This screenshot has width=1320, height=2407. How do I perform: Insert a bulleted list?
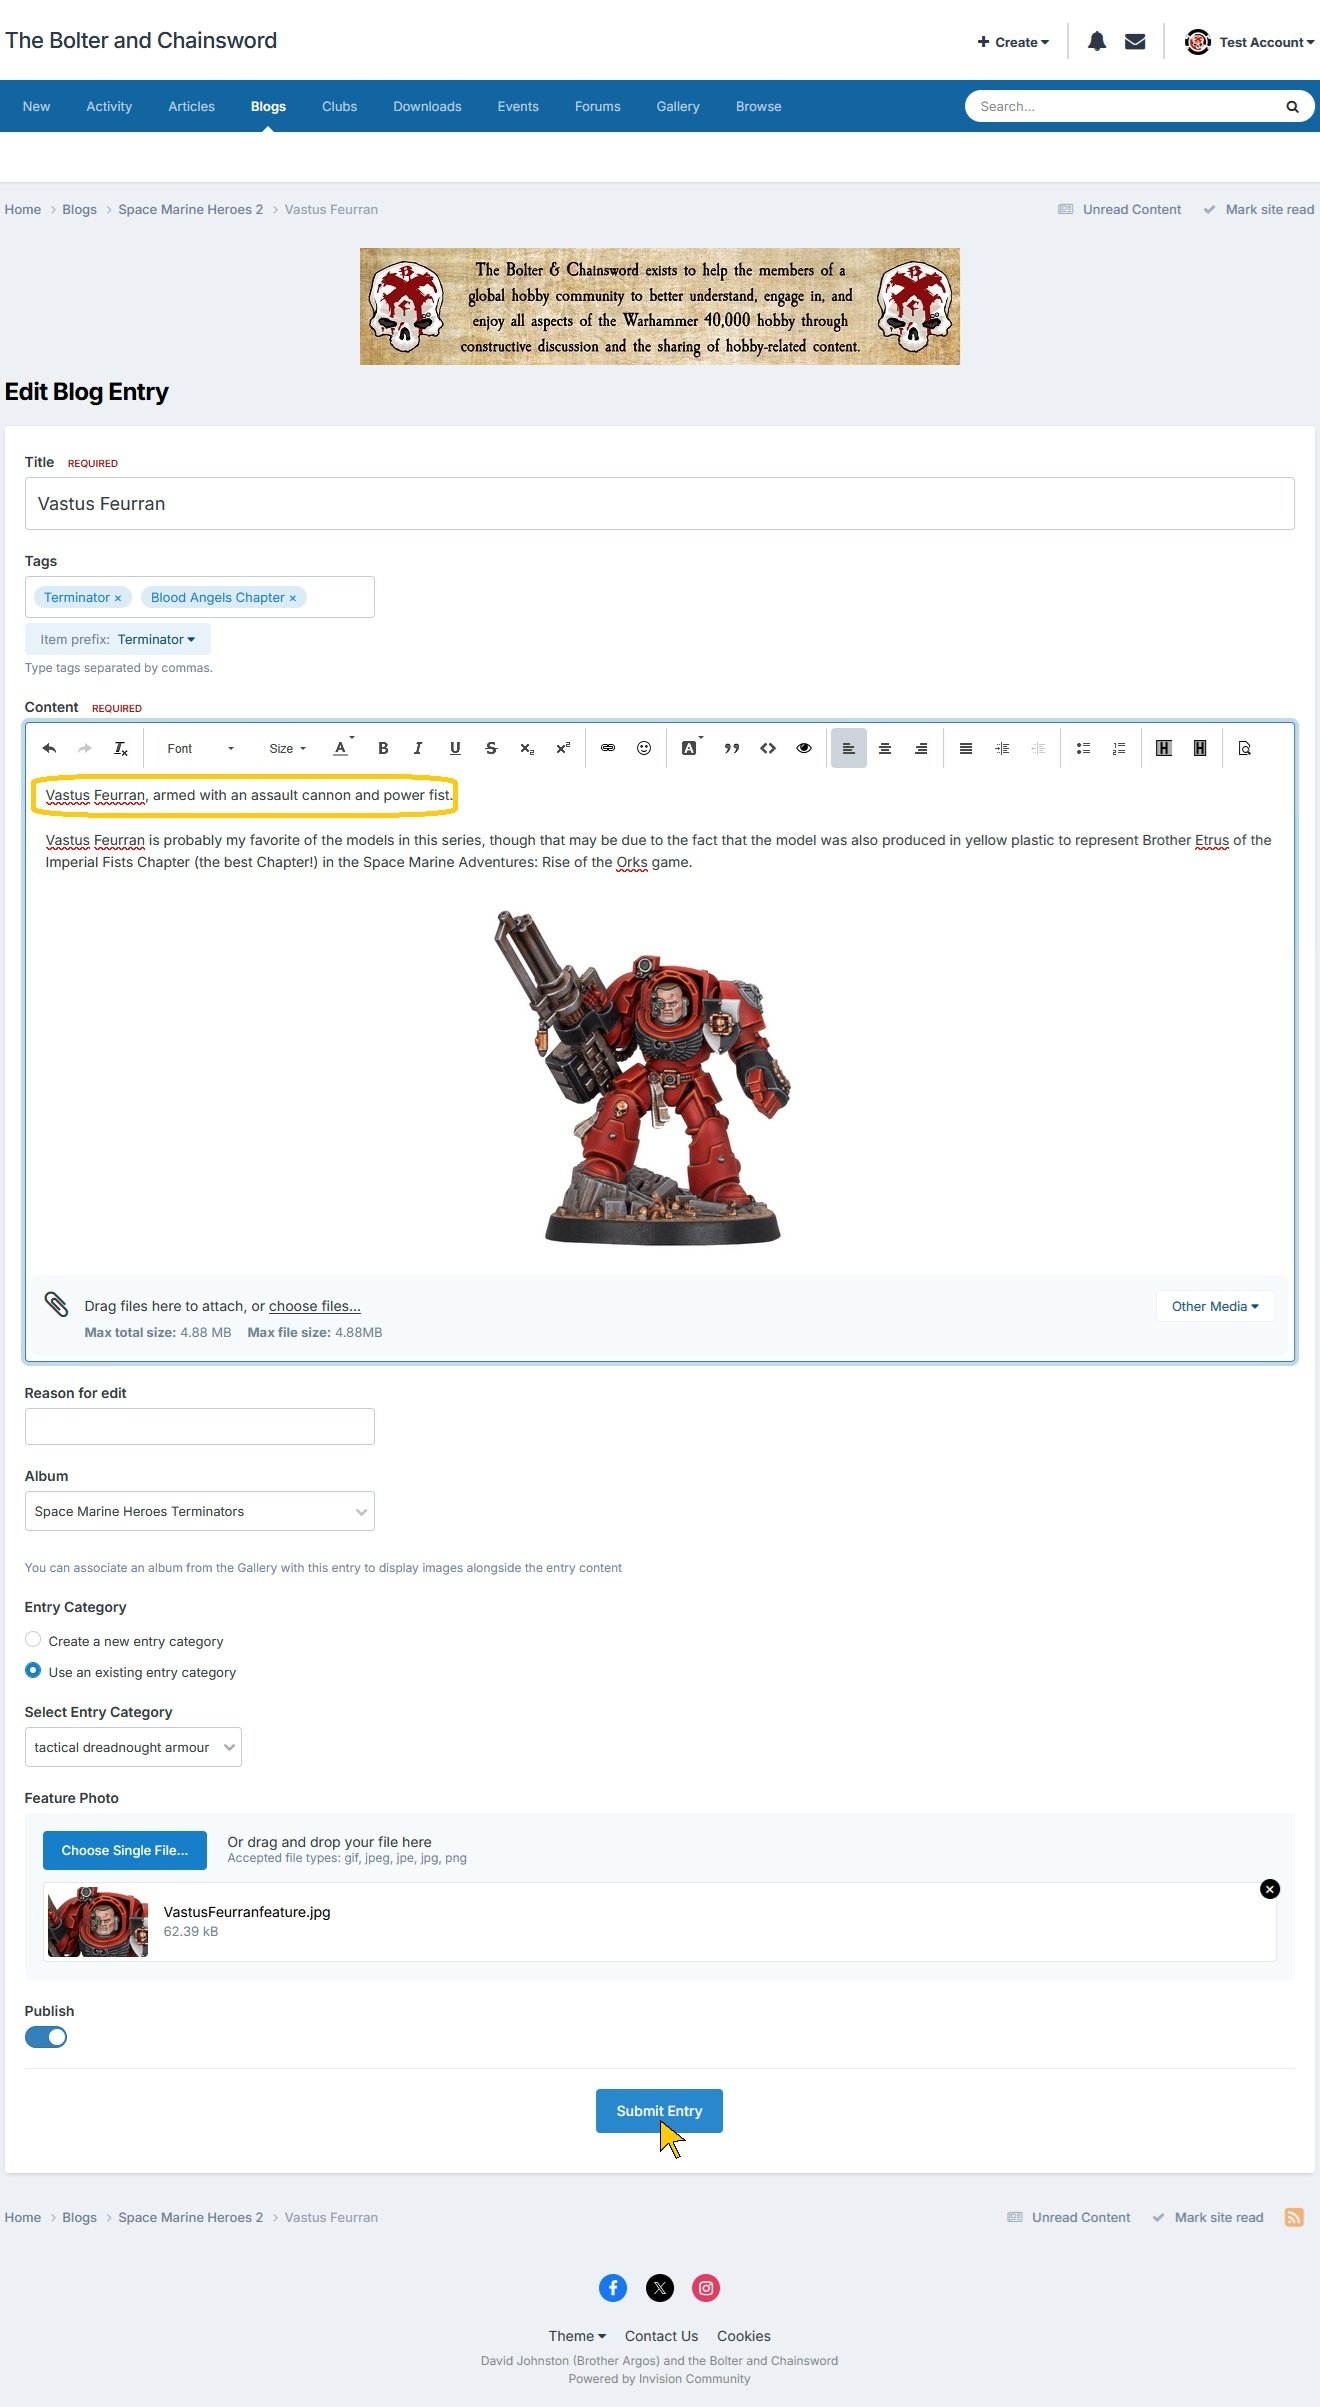(1083, 748)
